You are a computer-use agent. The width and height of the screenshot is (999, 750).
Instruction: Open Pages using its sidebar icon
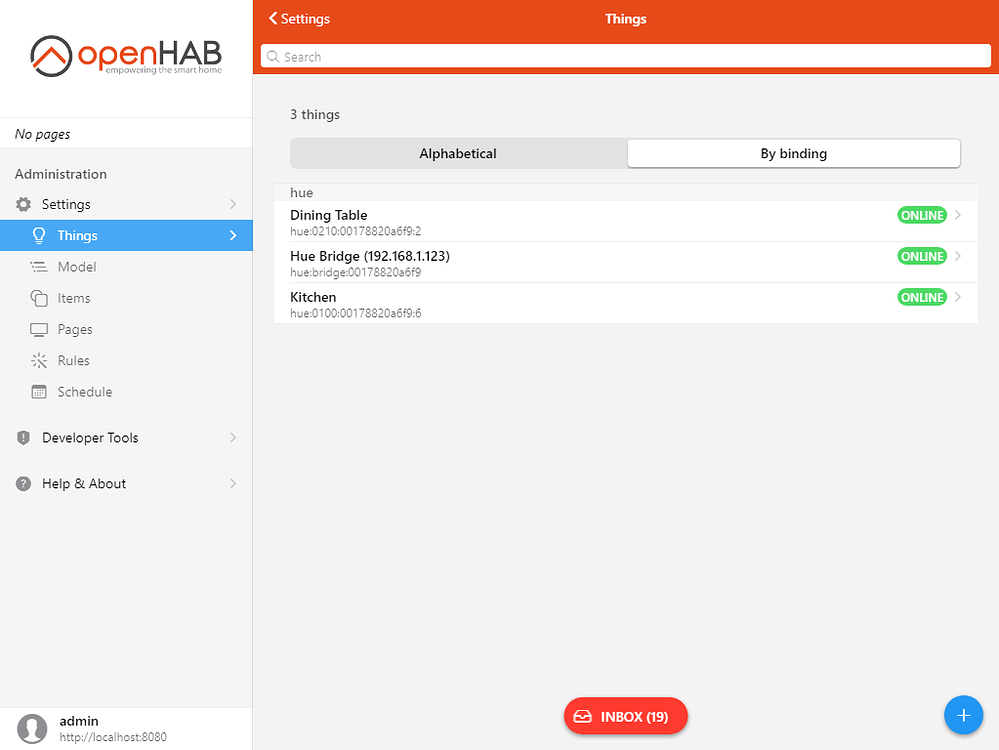coord(40,329)
